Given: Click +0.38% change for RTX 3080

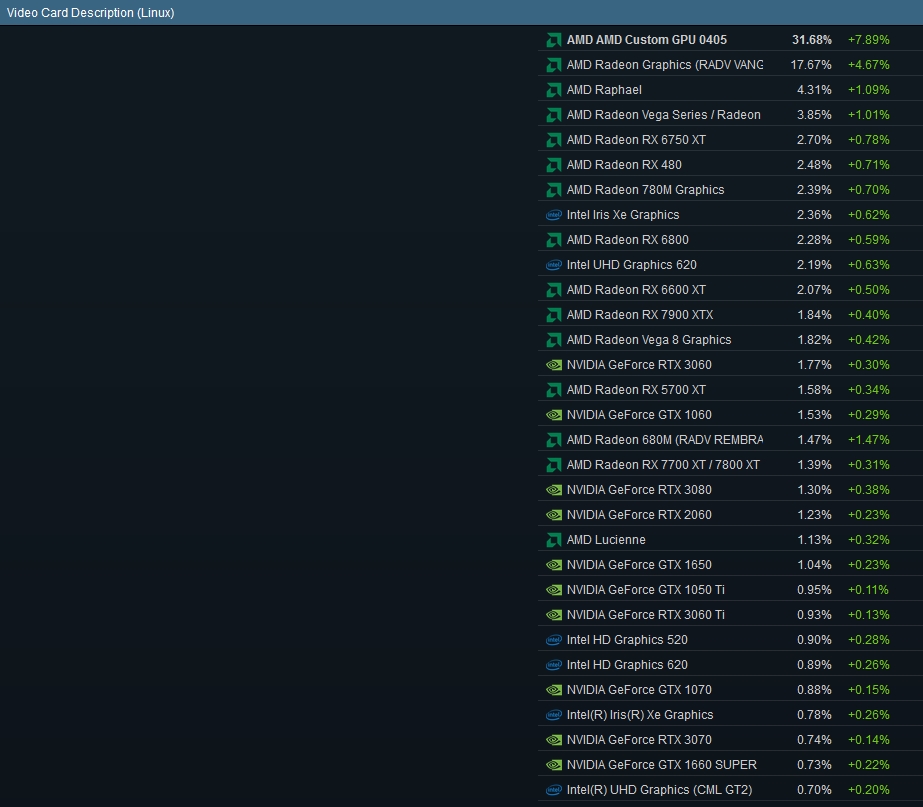Looking at the screenshot, I should 868,490.
